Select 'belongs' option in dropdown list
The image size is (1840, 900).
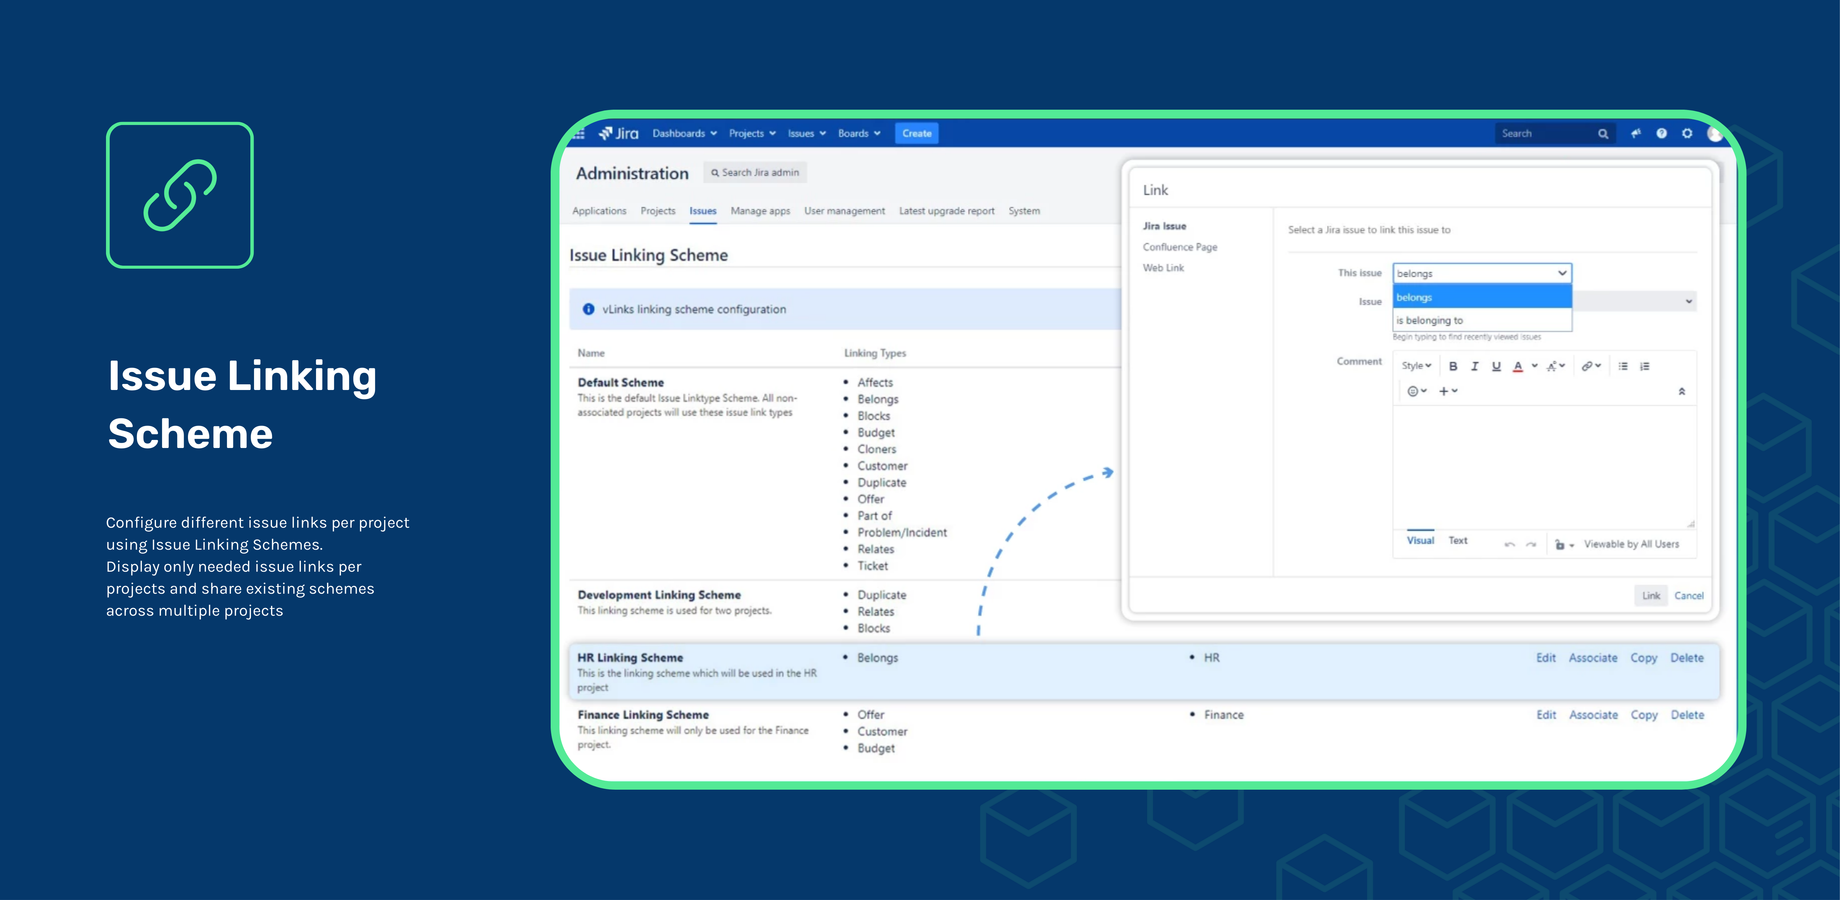[x=1482, y=297]
